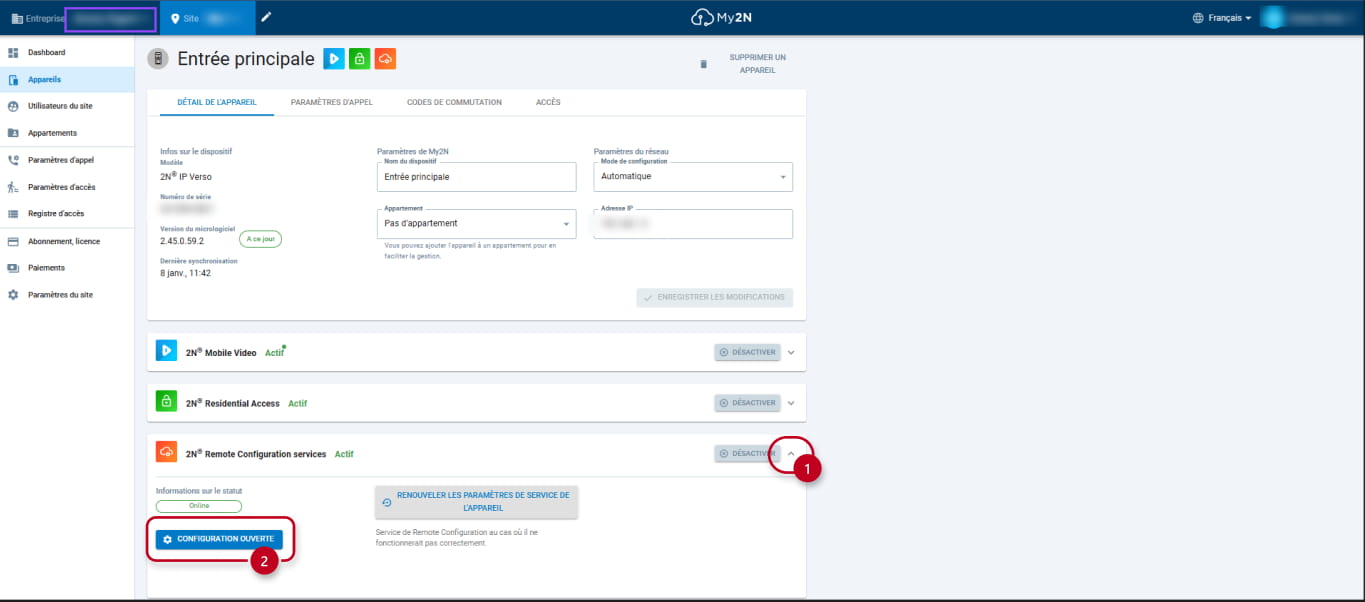Click the Utilisateurs du site person icon
The height and width of the screenshot is (602, 1365).
coord(13,106)
